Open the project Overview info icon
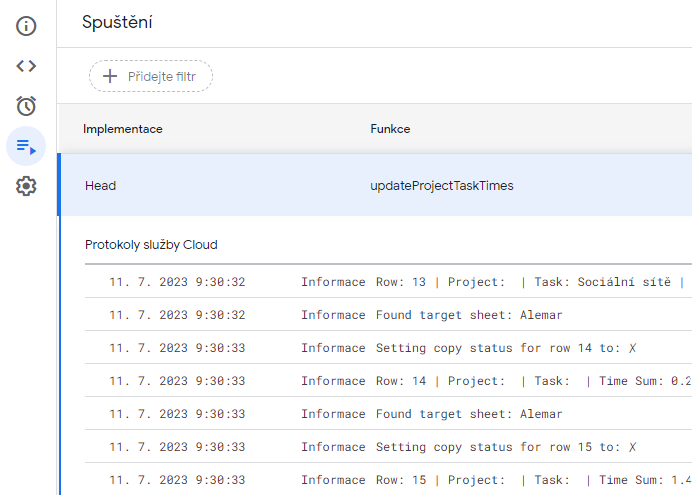Screen dimensions: 692x495 click(x=26, y=26)
